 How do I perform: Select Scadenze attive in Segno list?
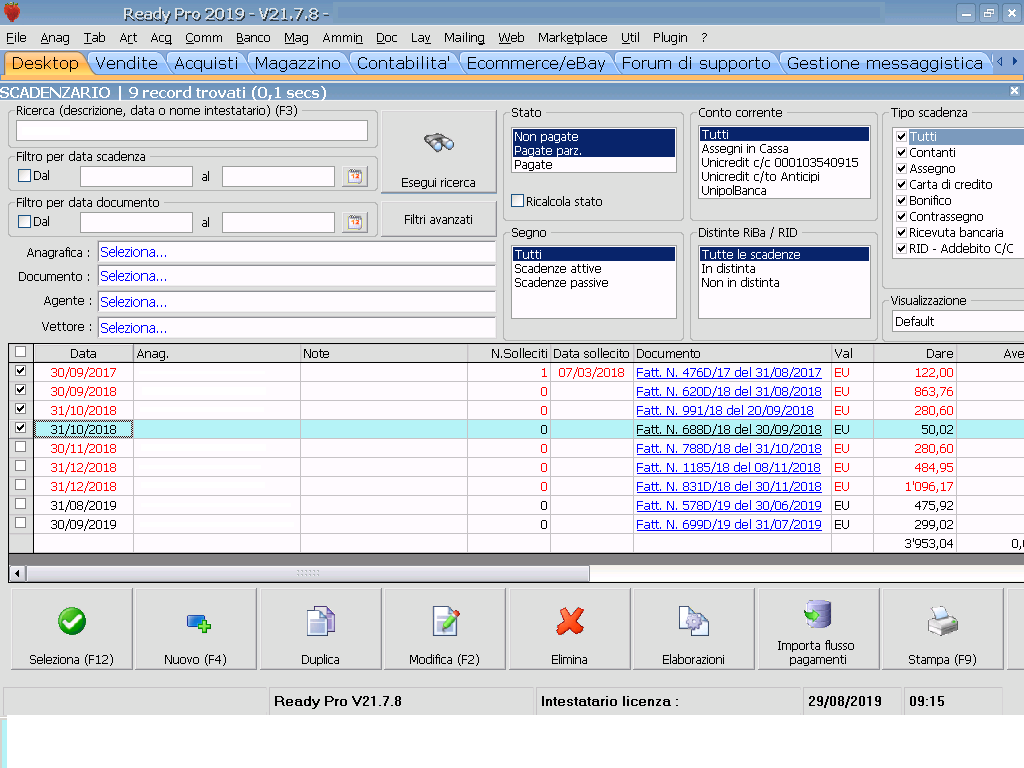(x=593, y=268)
